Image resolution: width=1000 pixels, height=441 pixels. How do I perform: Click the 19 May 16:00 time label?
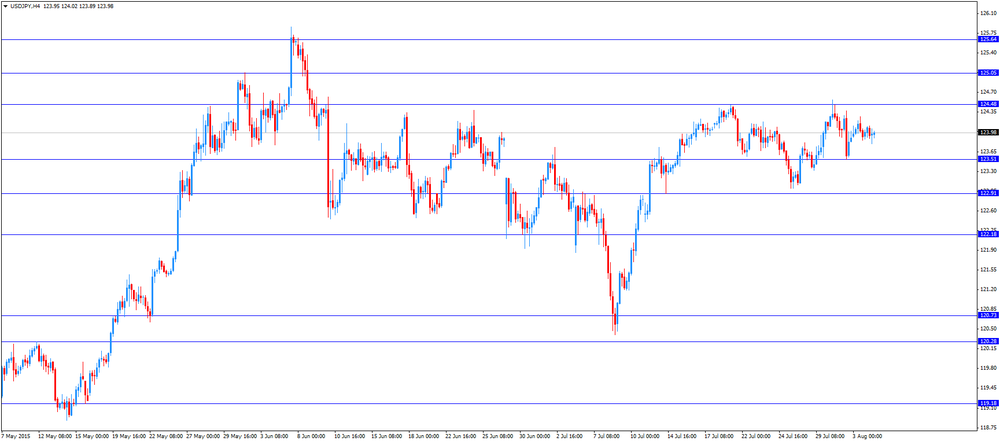click(x=127, y=437)
